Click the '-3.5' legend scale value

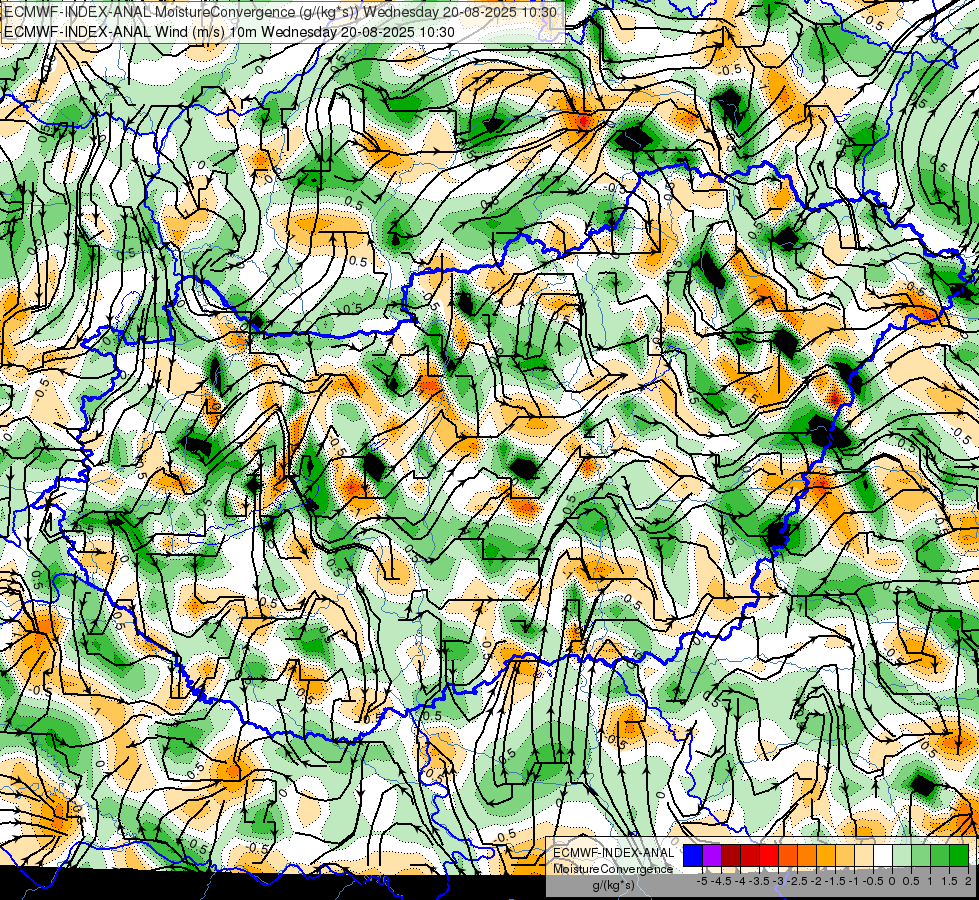[x=759, y=881]
